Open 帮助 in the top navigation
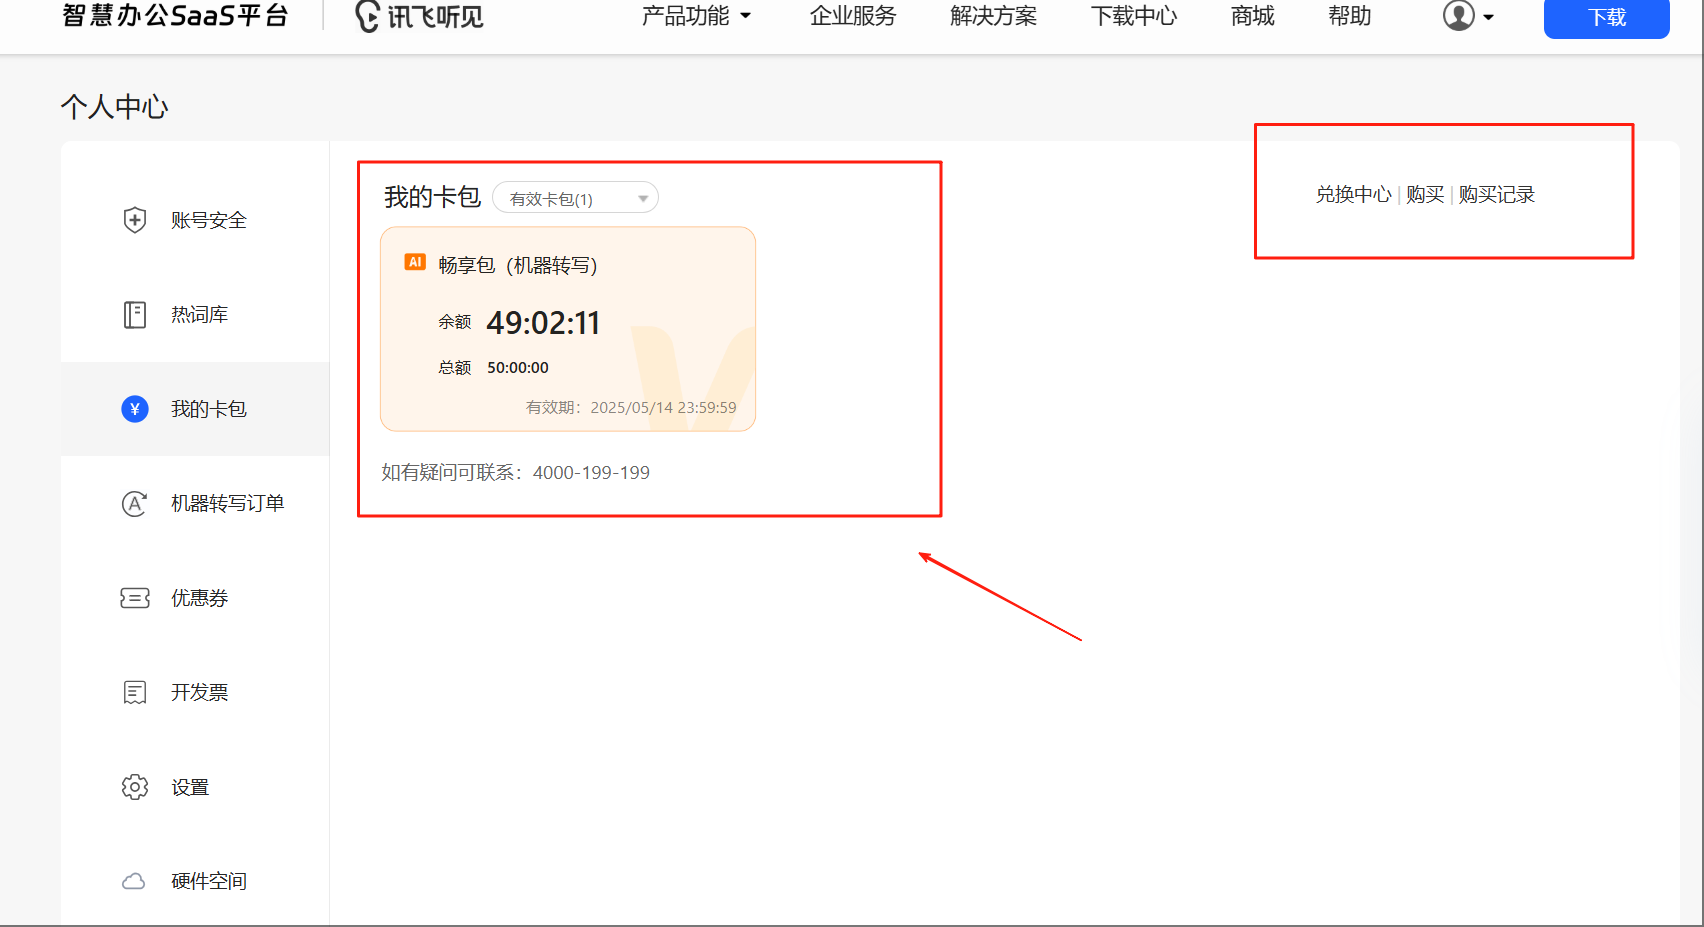The height and width of the screenshot is (927, 1704). click(1350, 16)
